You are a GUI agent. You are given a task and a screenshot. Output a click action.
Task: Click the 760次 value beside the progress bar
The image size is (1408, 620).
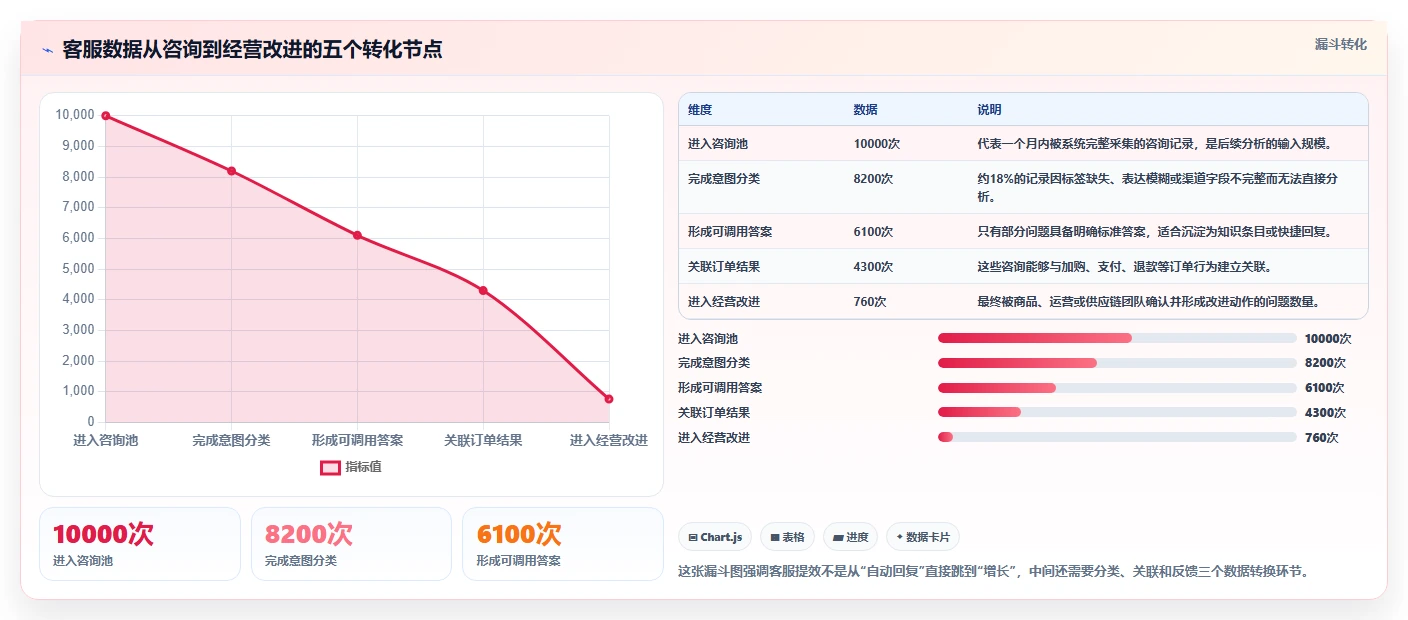1322,438
